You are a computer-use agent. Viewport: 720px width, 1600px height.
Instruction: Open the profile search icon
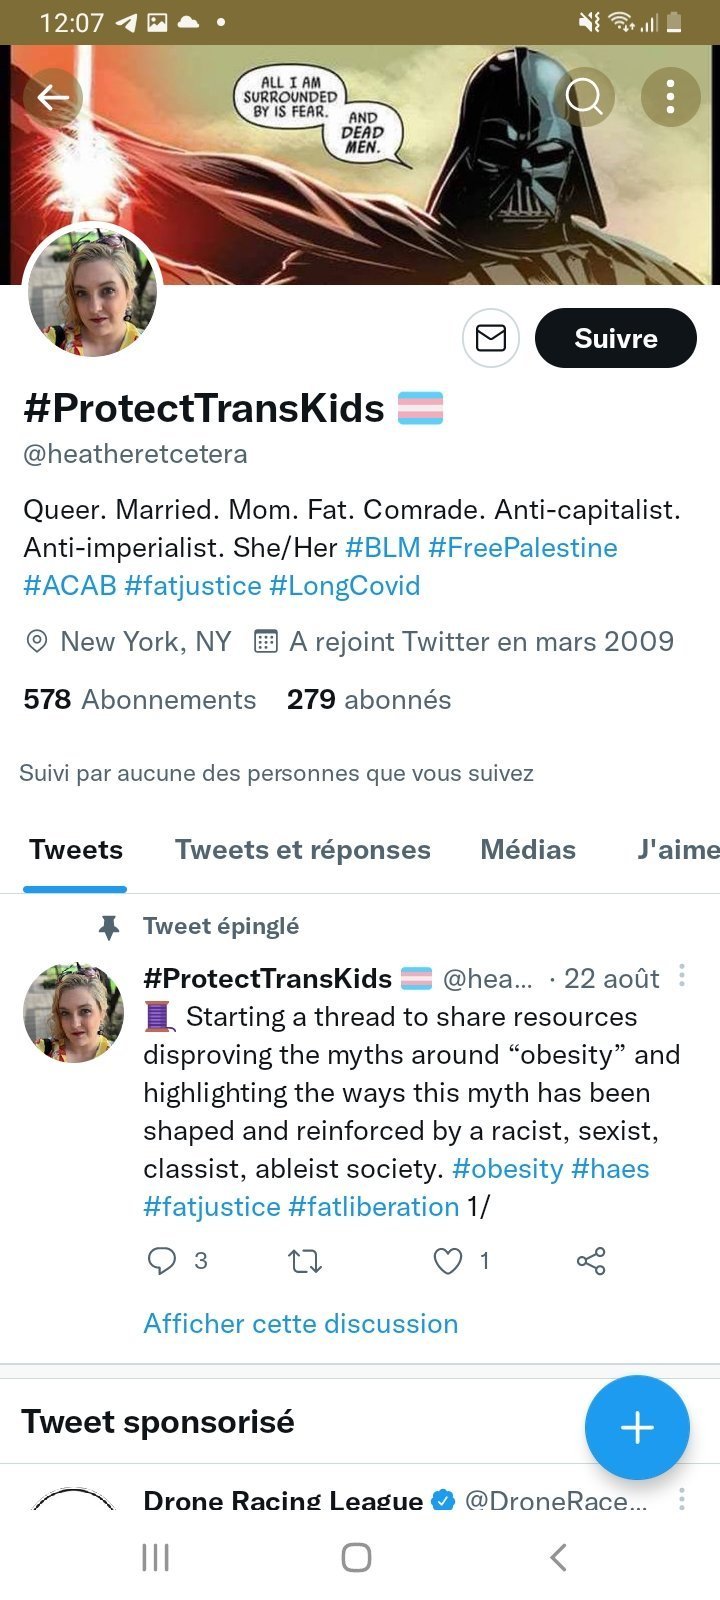(x=584, y=97)
